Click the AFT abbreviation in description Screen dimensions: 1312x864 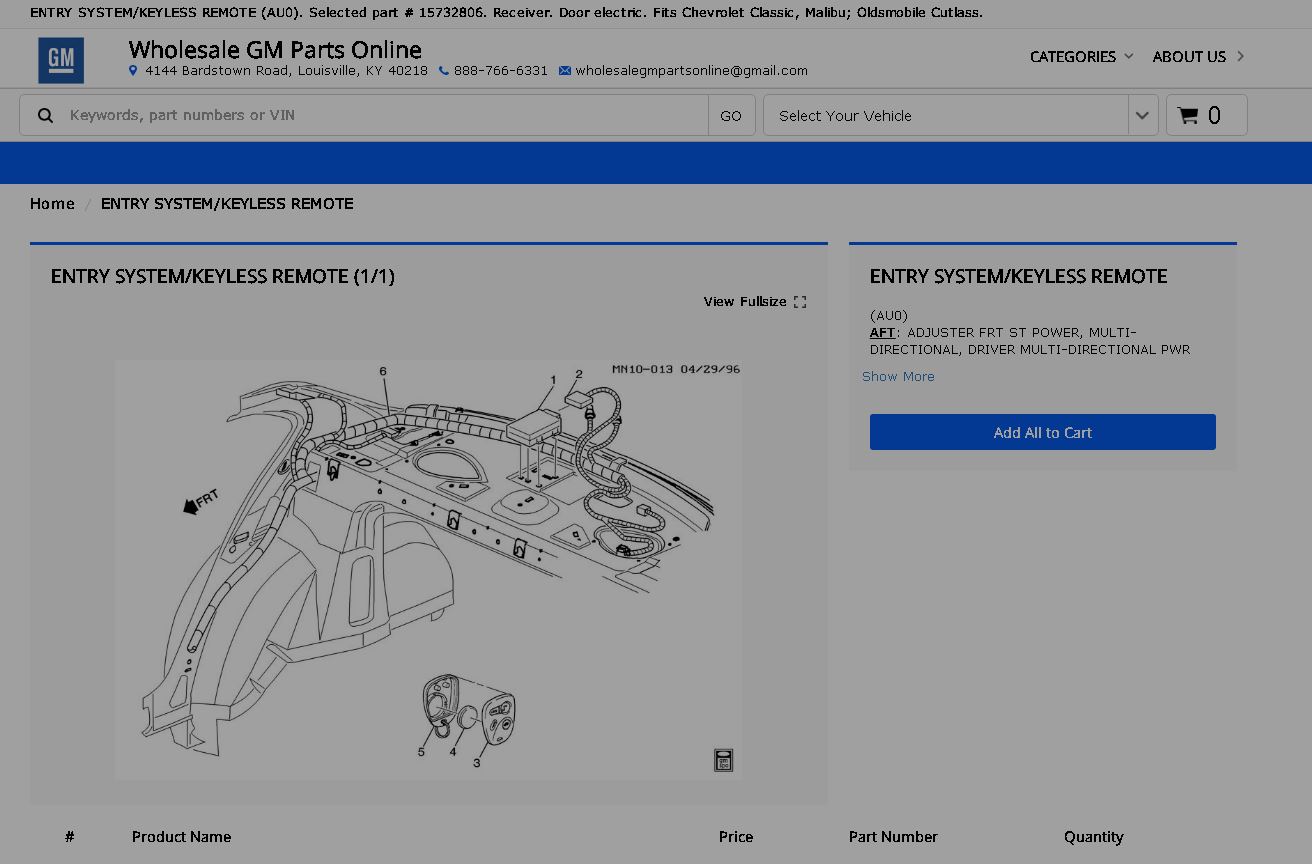(x=883, y=333)
